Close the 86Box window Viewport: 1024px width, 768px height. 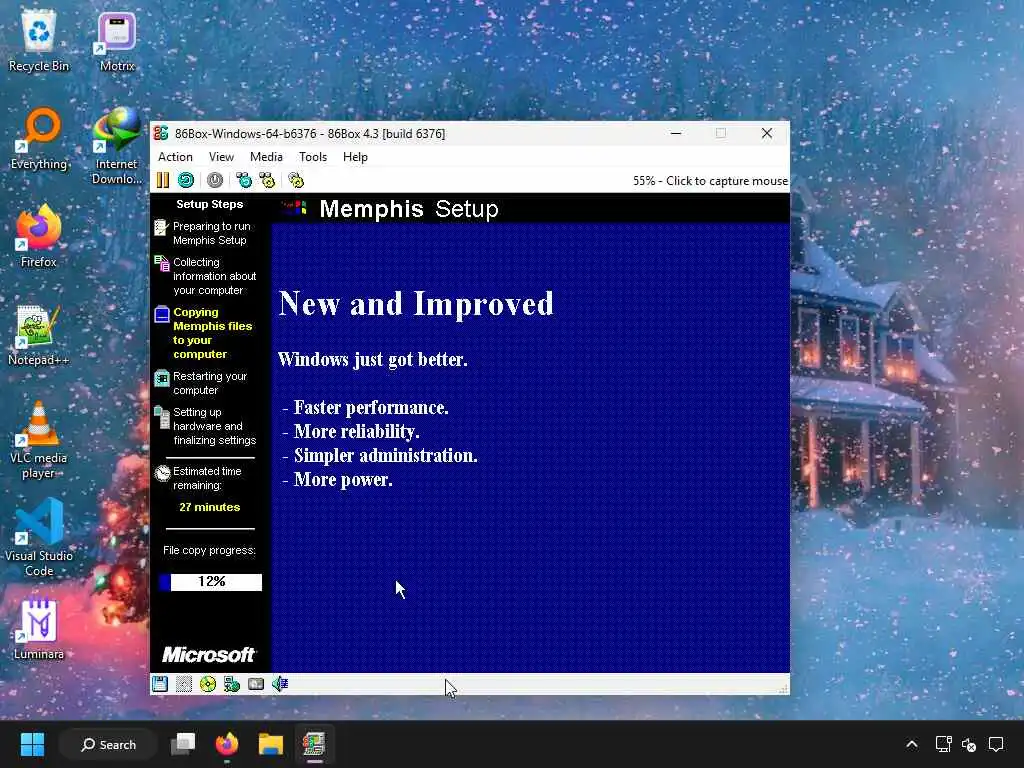(x=767, y=133)
